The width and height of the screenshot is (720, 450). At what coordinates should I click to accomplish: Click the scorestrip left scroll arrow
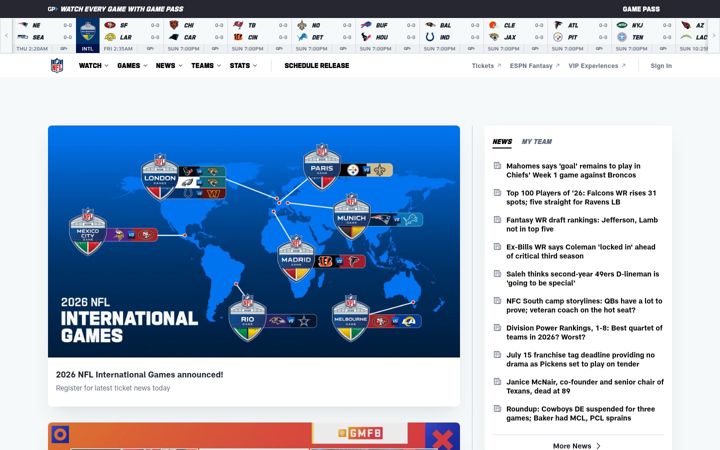click(6, 36)
